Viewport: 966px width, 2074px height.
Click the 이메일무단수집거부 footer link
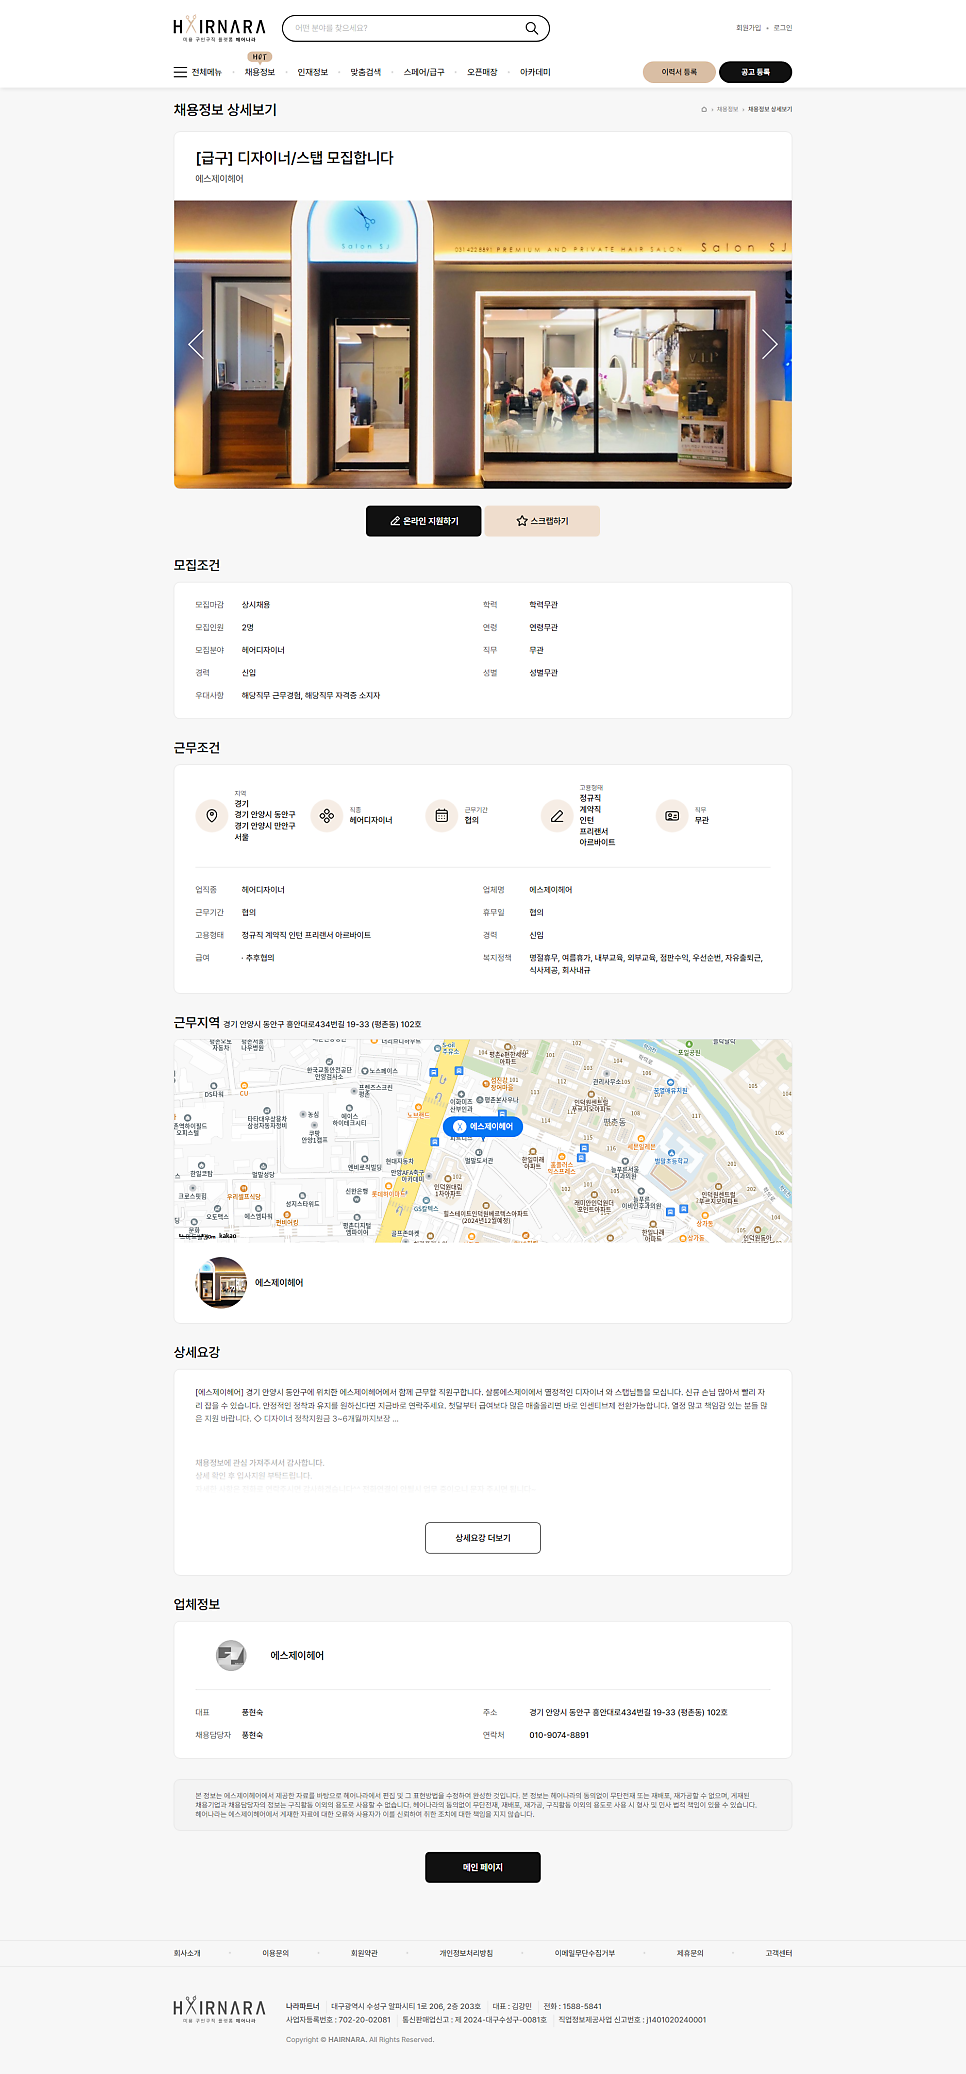click(x=585, y=1953)
